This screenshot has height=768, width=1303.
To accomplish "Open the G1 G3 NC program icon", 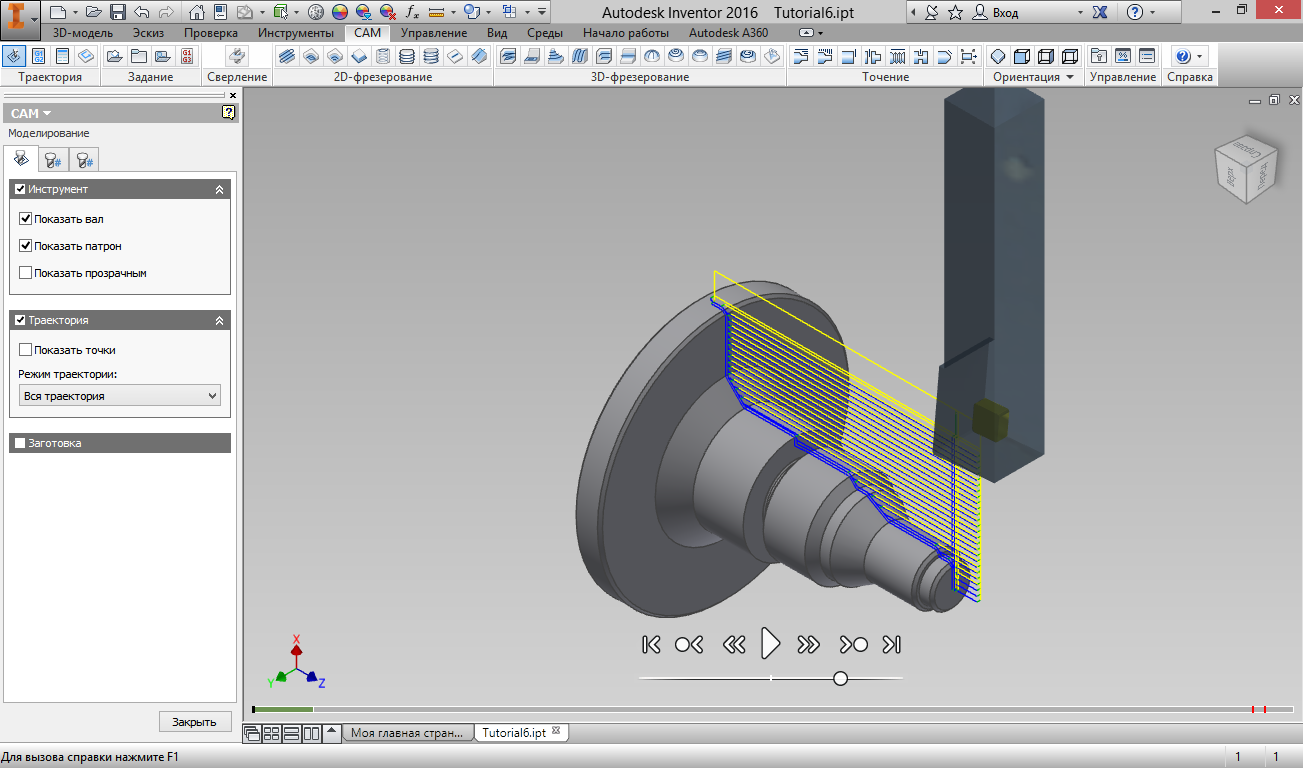I will click(x=187, y=56).
